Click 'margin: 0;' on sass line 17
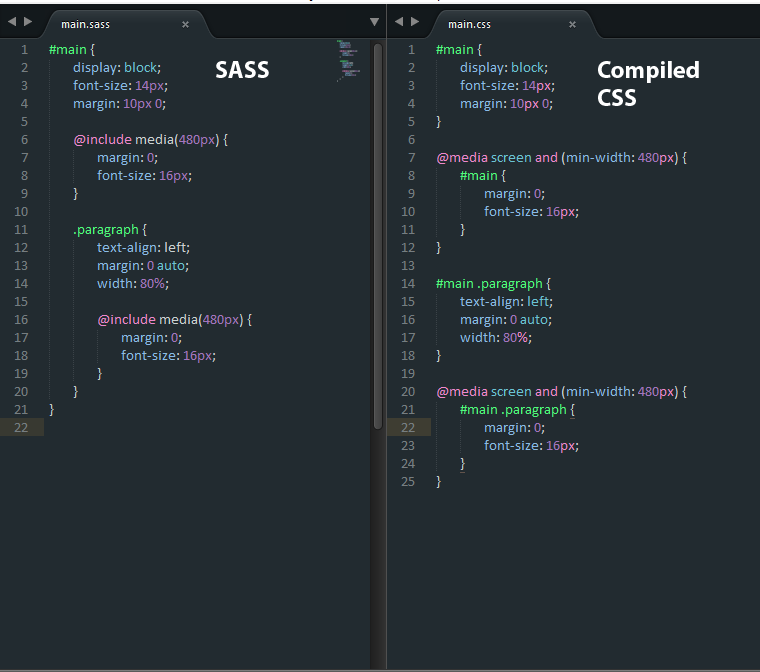 pos(151,337)
